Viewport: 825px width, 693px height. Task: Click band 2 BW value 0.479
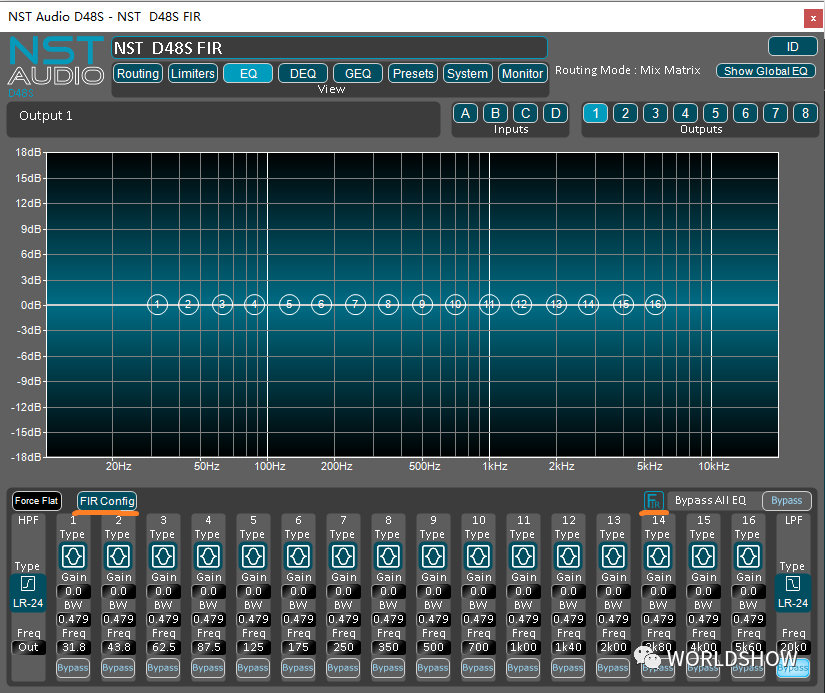tap(118, 619)
